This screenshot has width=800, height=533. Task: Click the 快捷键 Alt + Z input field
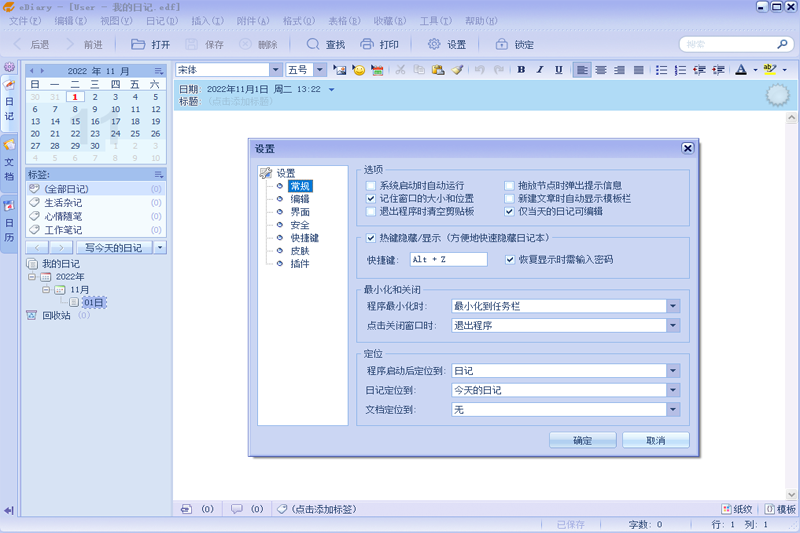(448, 259)
